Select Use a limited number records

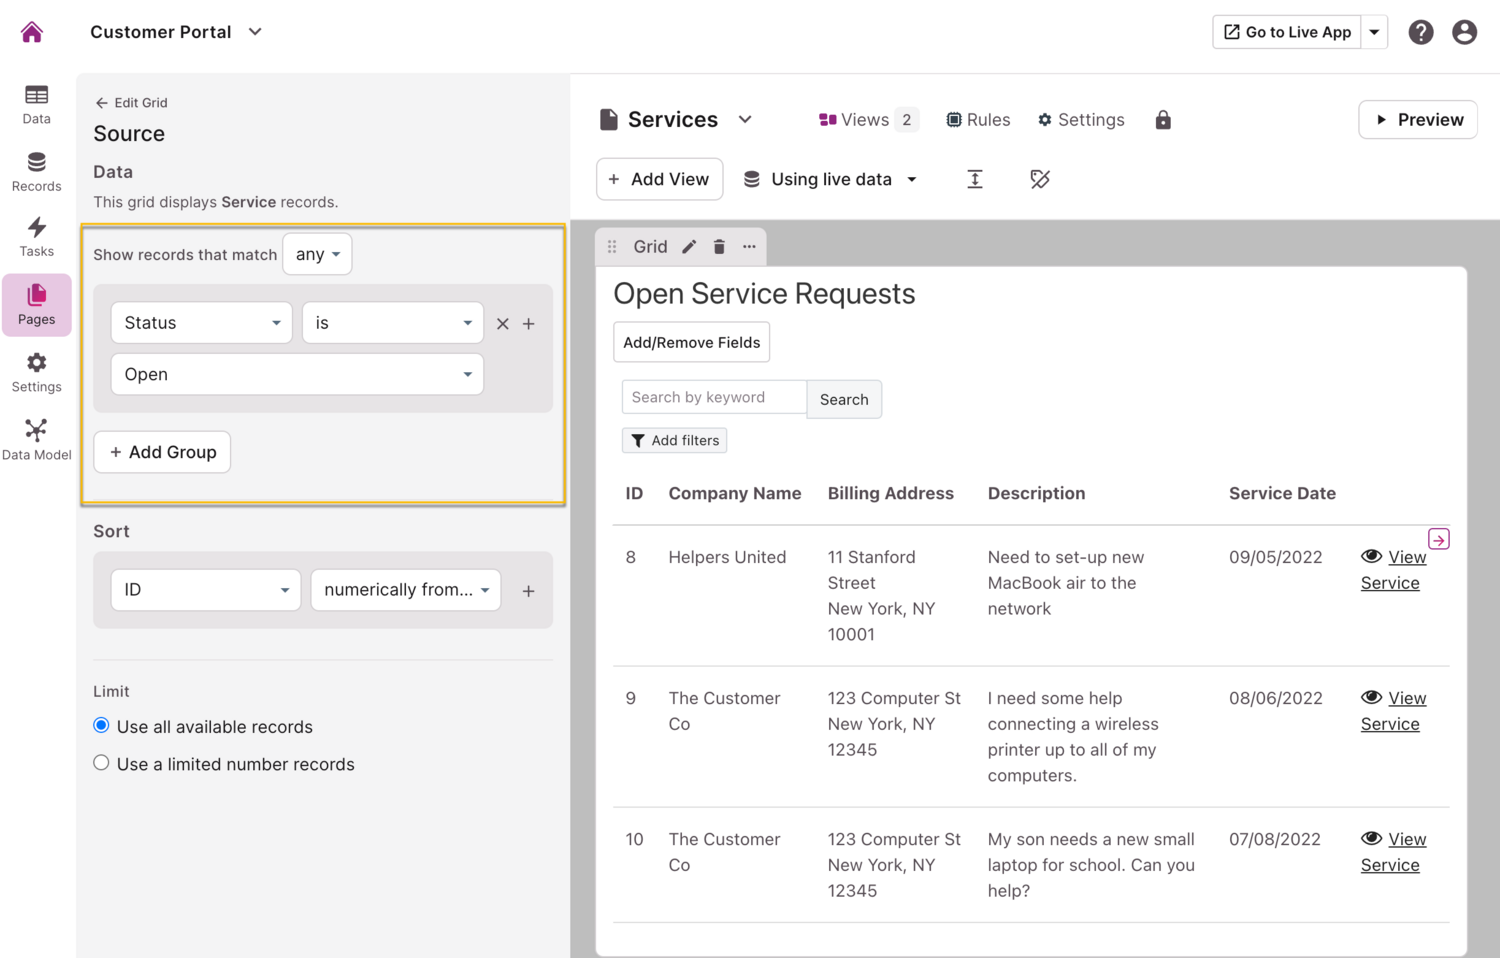pos(101,763)
